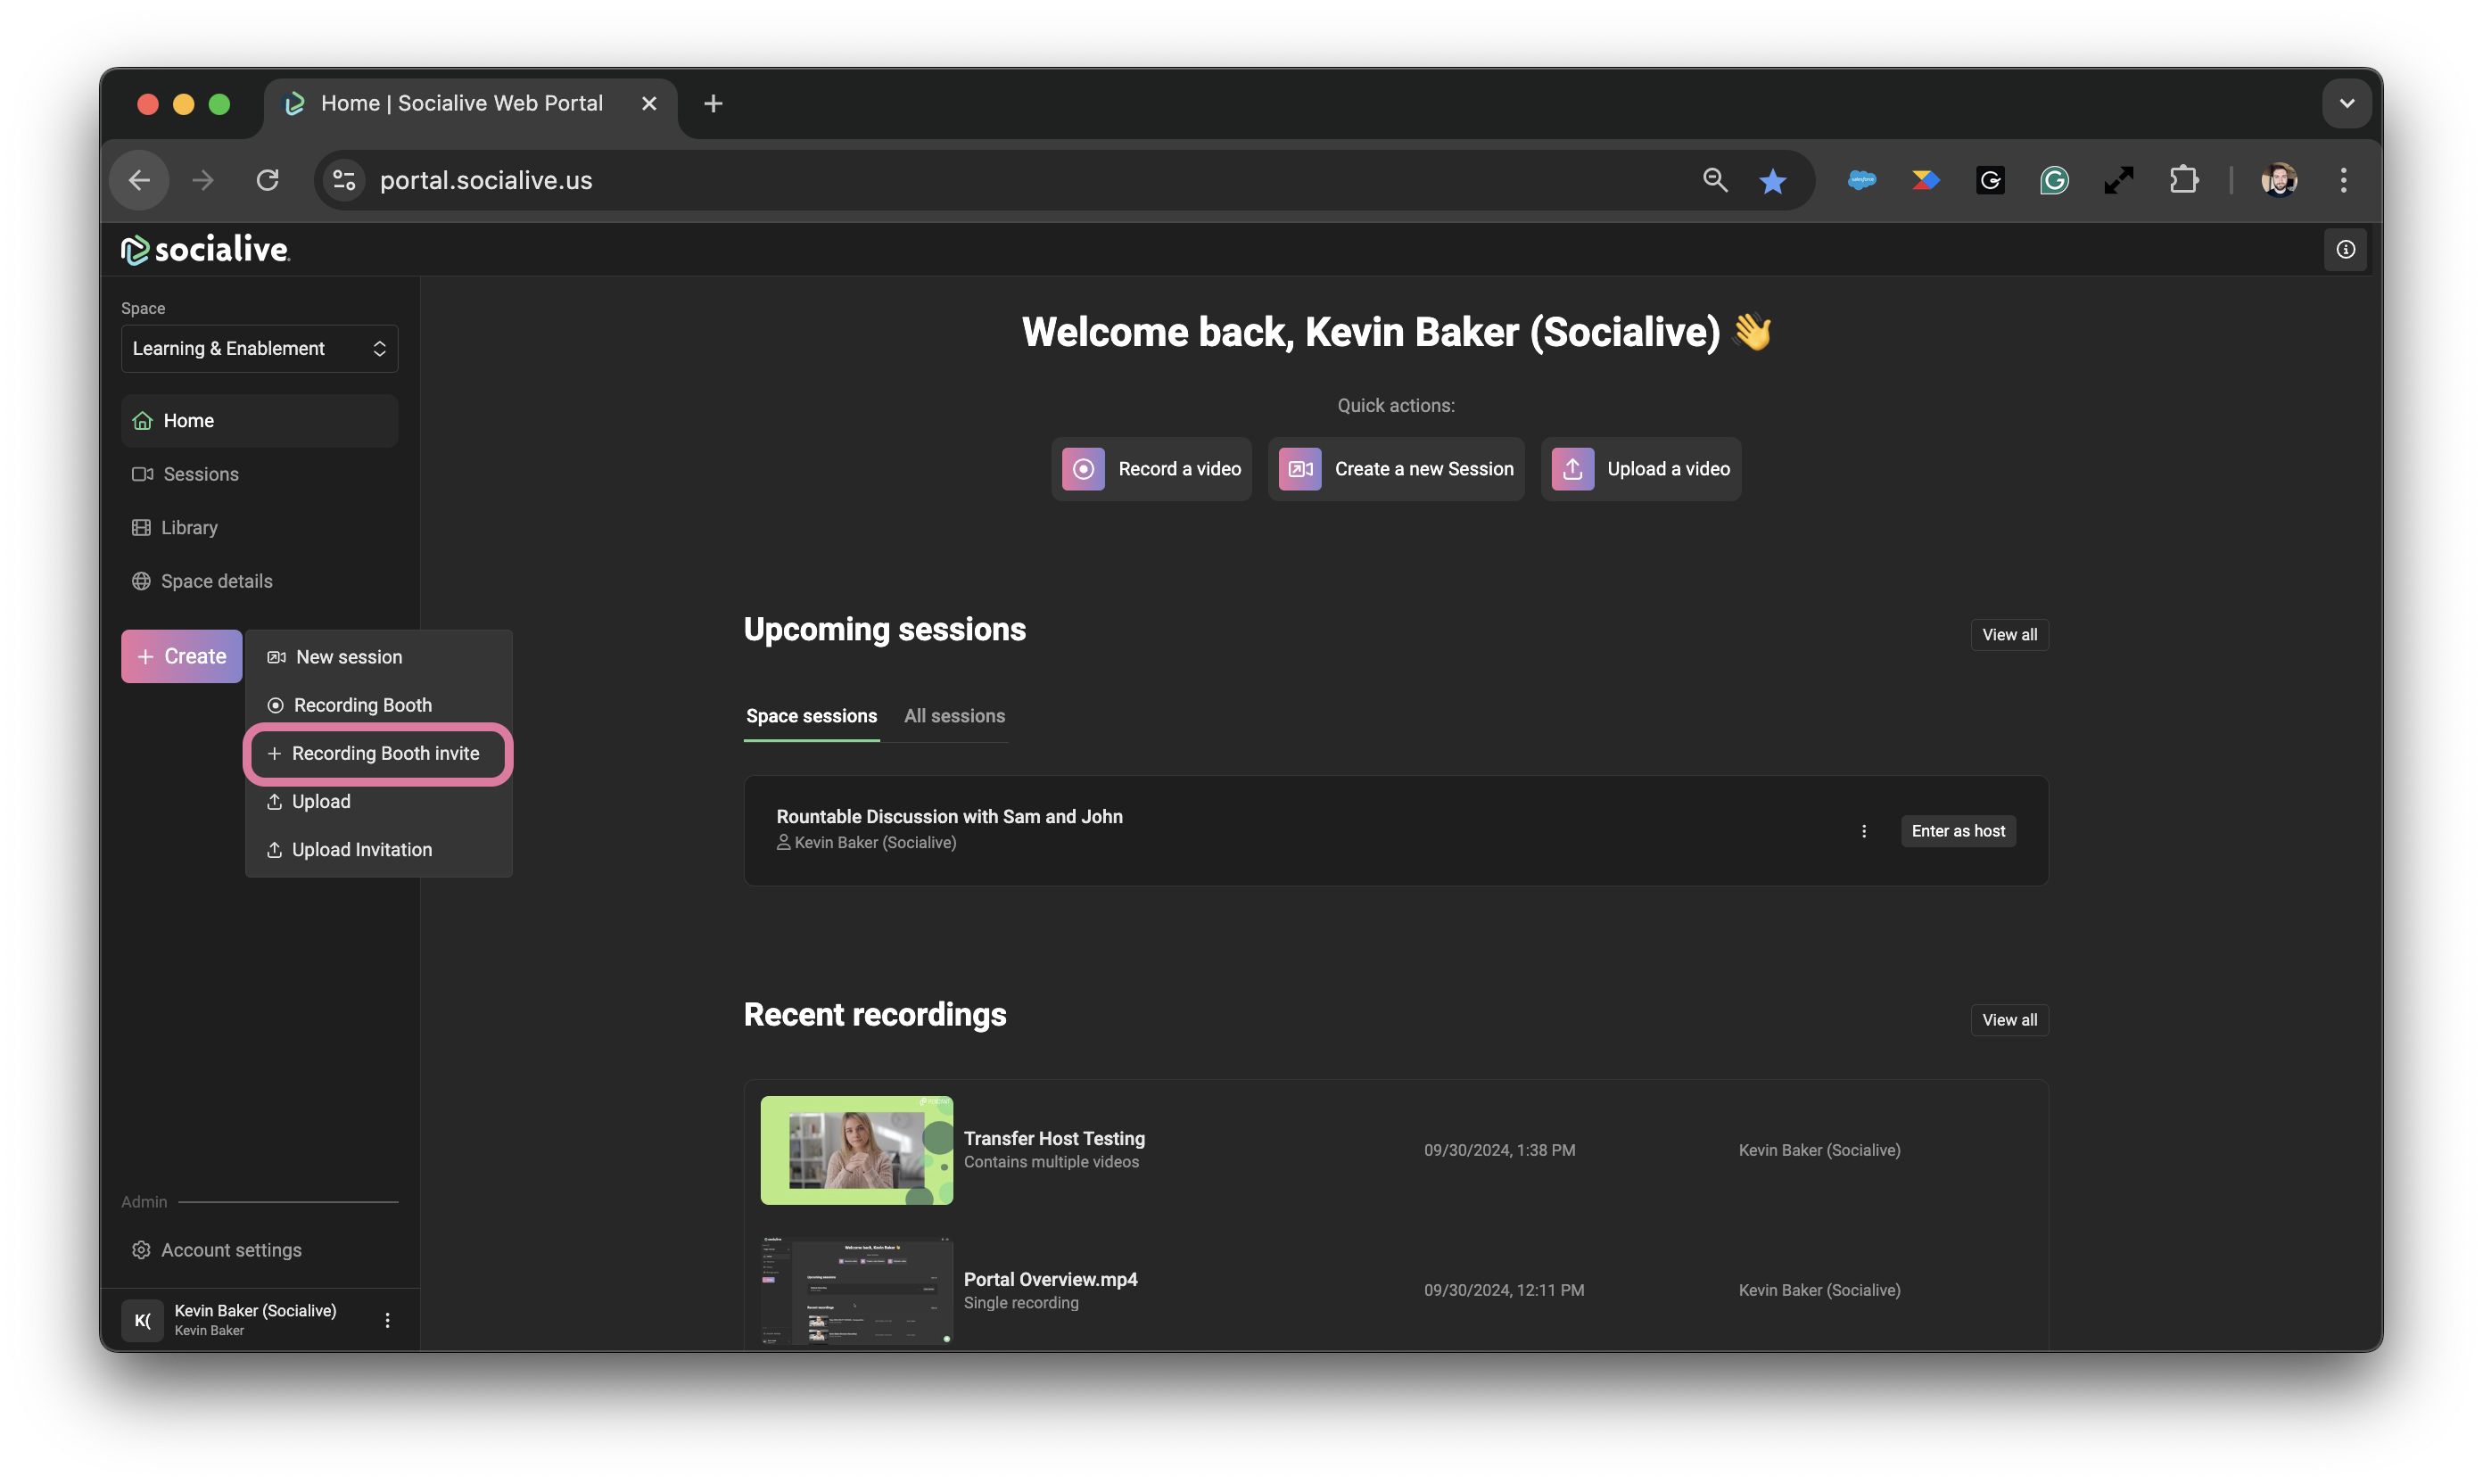Open Grammarly extension icon
The width and height of the screenshot is (2483, 1484).
coord(2053,180)
